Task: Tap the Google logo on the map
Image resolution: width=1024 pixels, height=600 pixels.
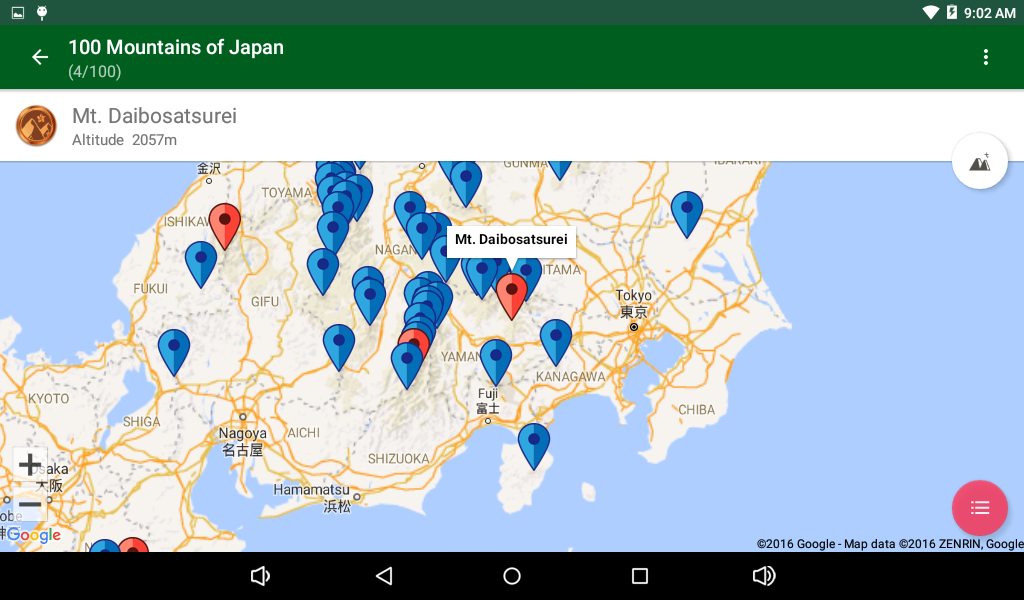Action: point(33,535)
